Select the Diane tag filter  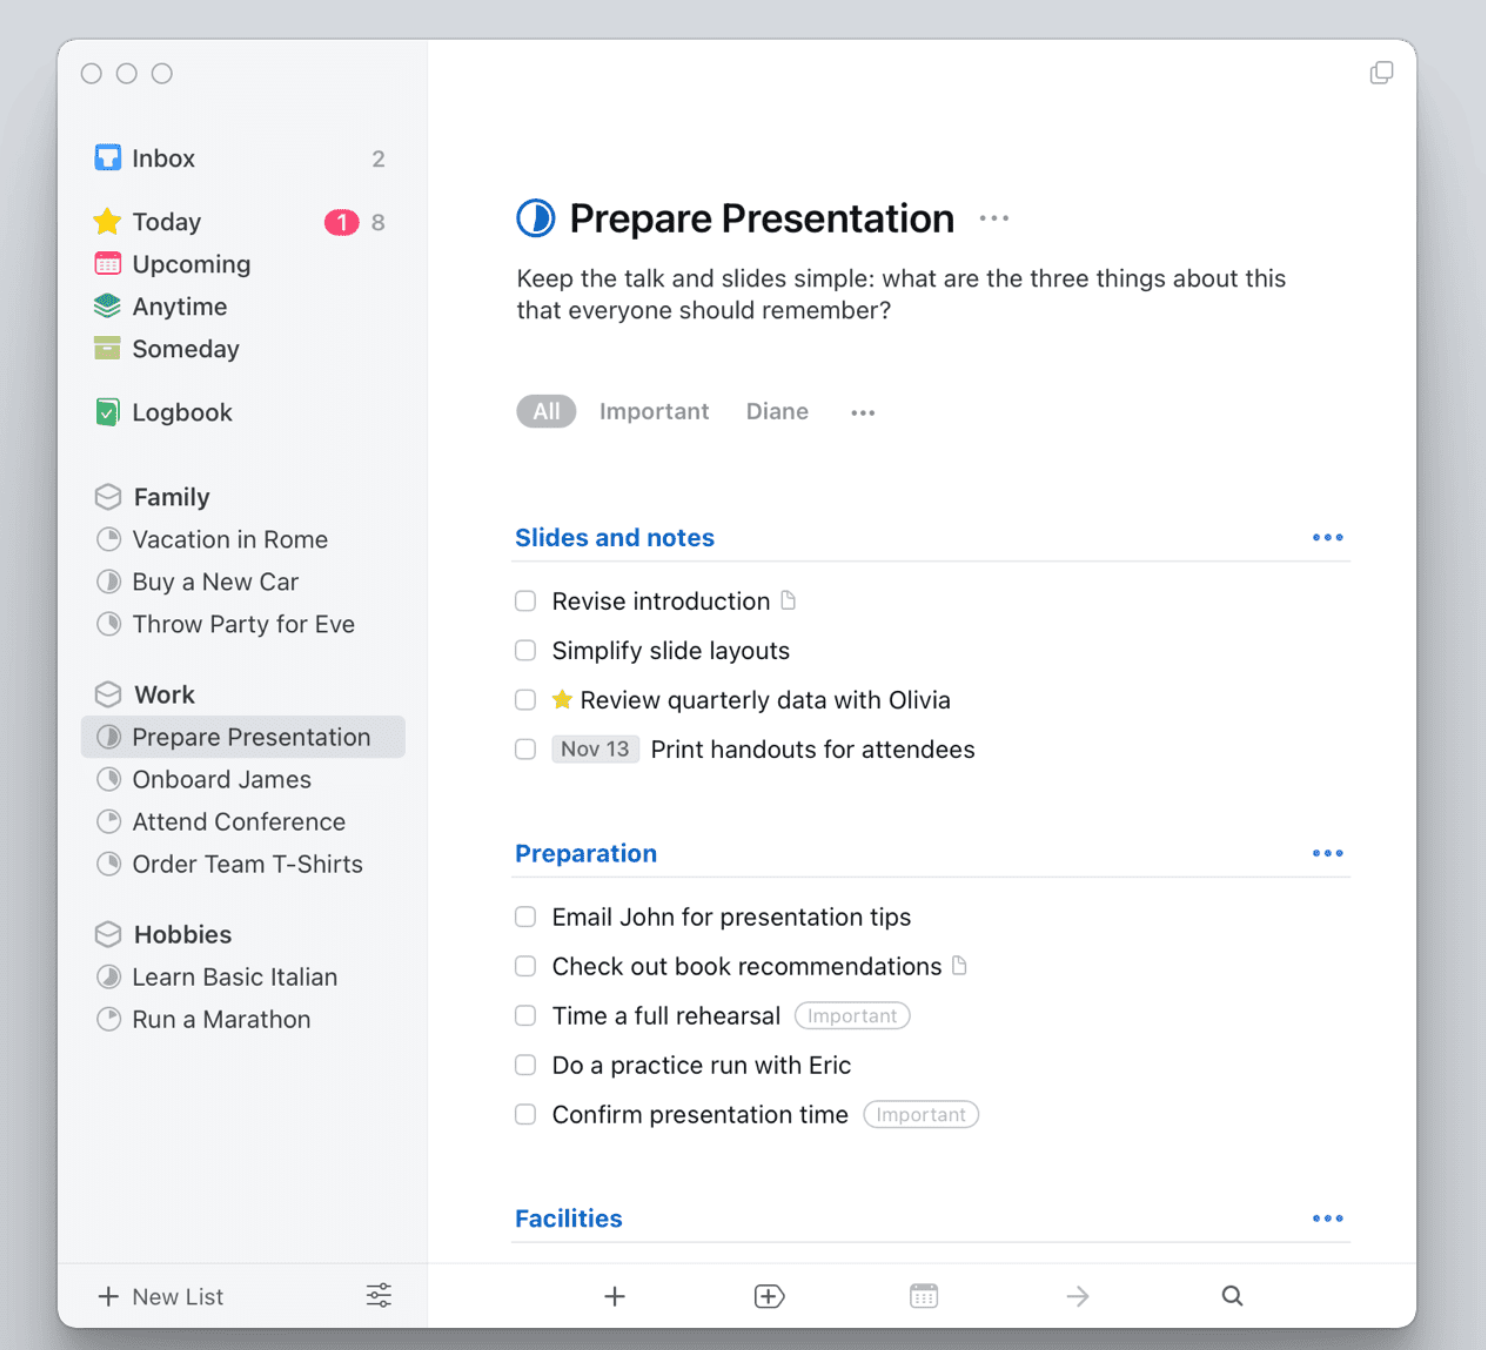coord(777,412)
